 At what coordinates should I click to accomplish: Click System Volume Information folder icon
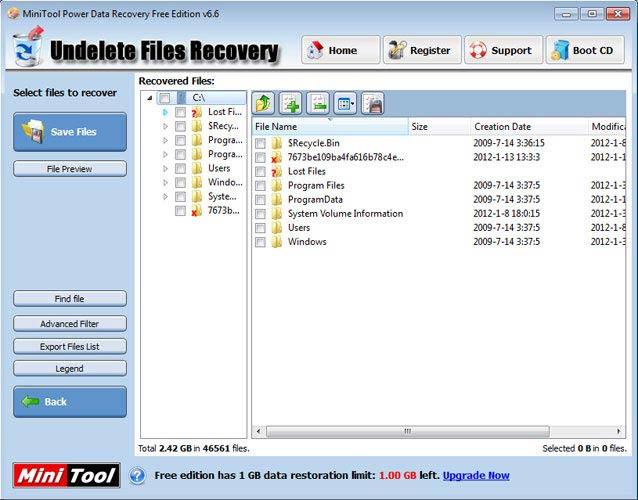click(x=277, y=214)
